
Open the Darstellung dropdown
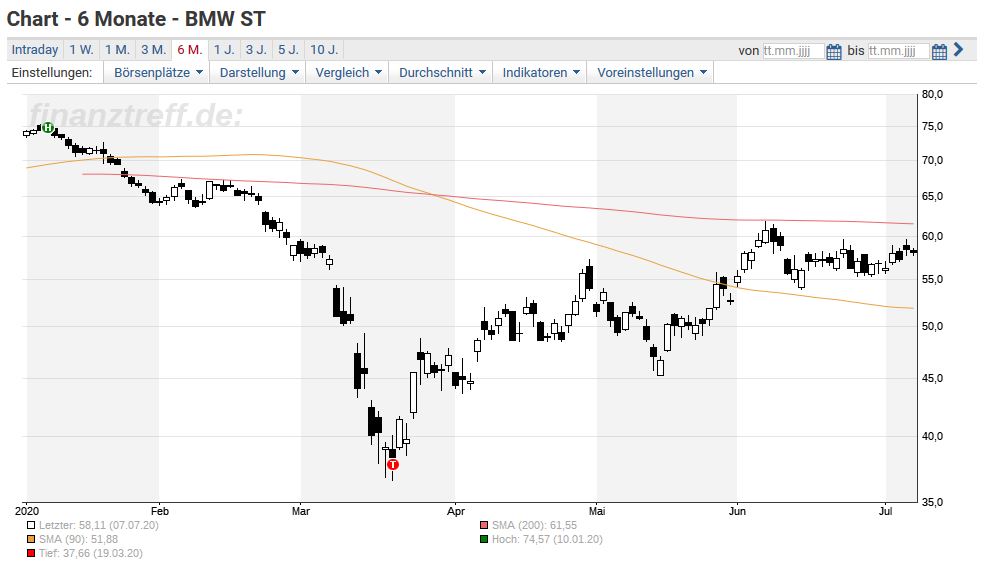click(x=258, y=73)
